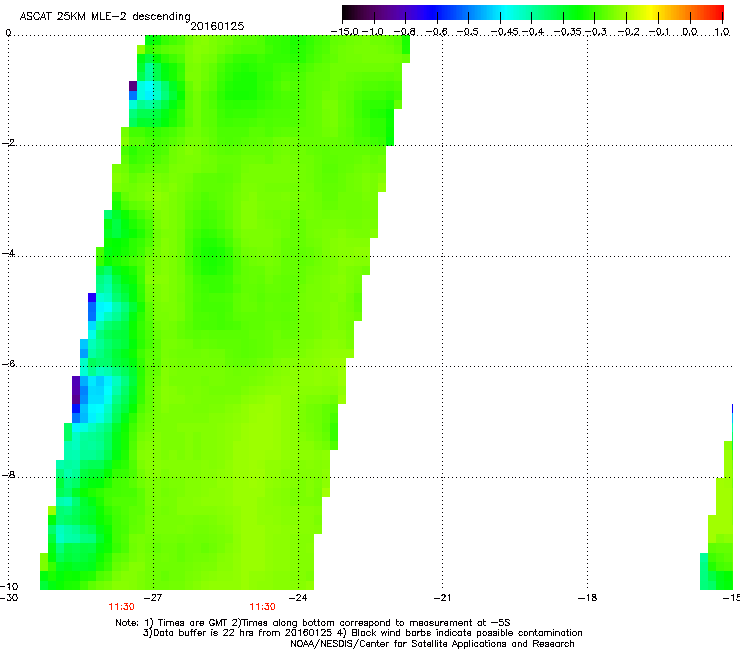740x650 pixels.
Task: Select the date label 20160125
Action: pyautogui.click(x=217, y=26)
